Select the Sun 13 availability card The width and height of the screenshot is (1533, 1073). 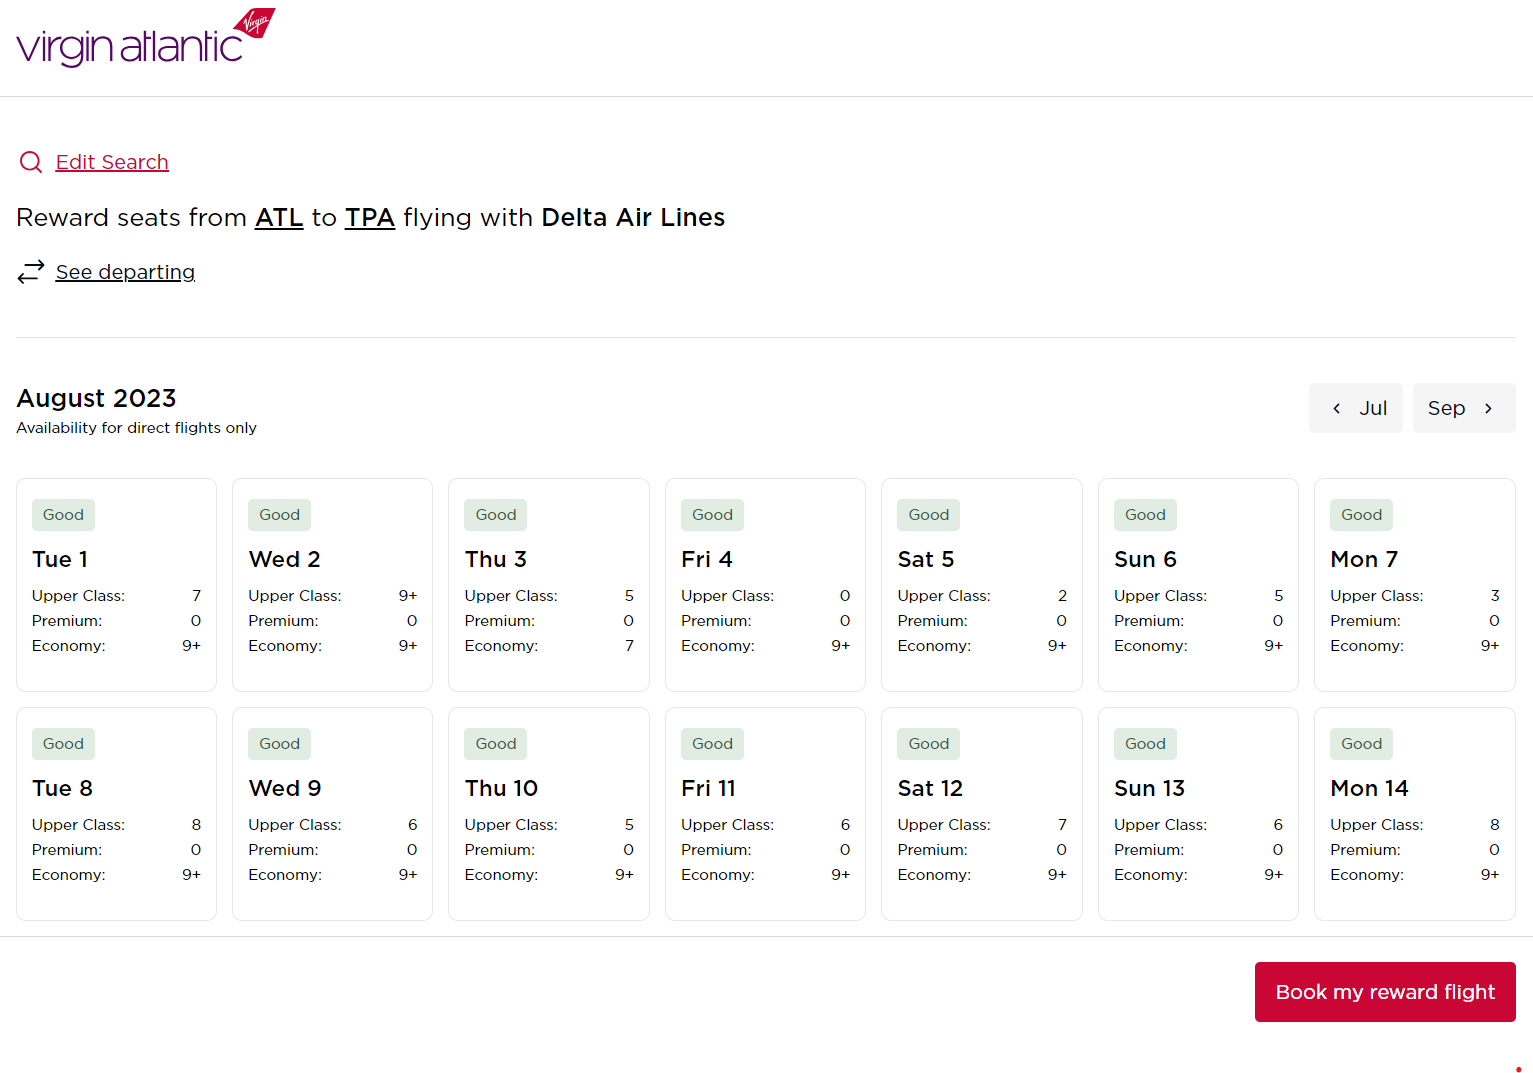pos(1198,813)
